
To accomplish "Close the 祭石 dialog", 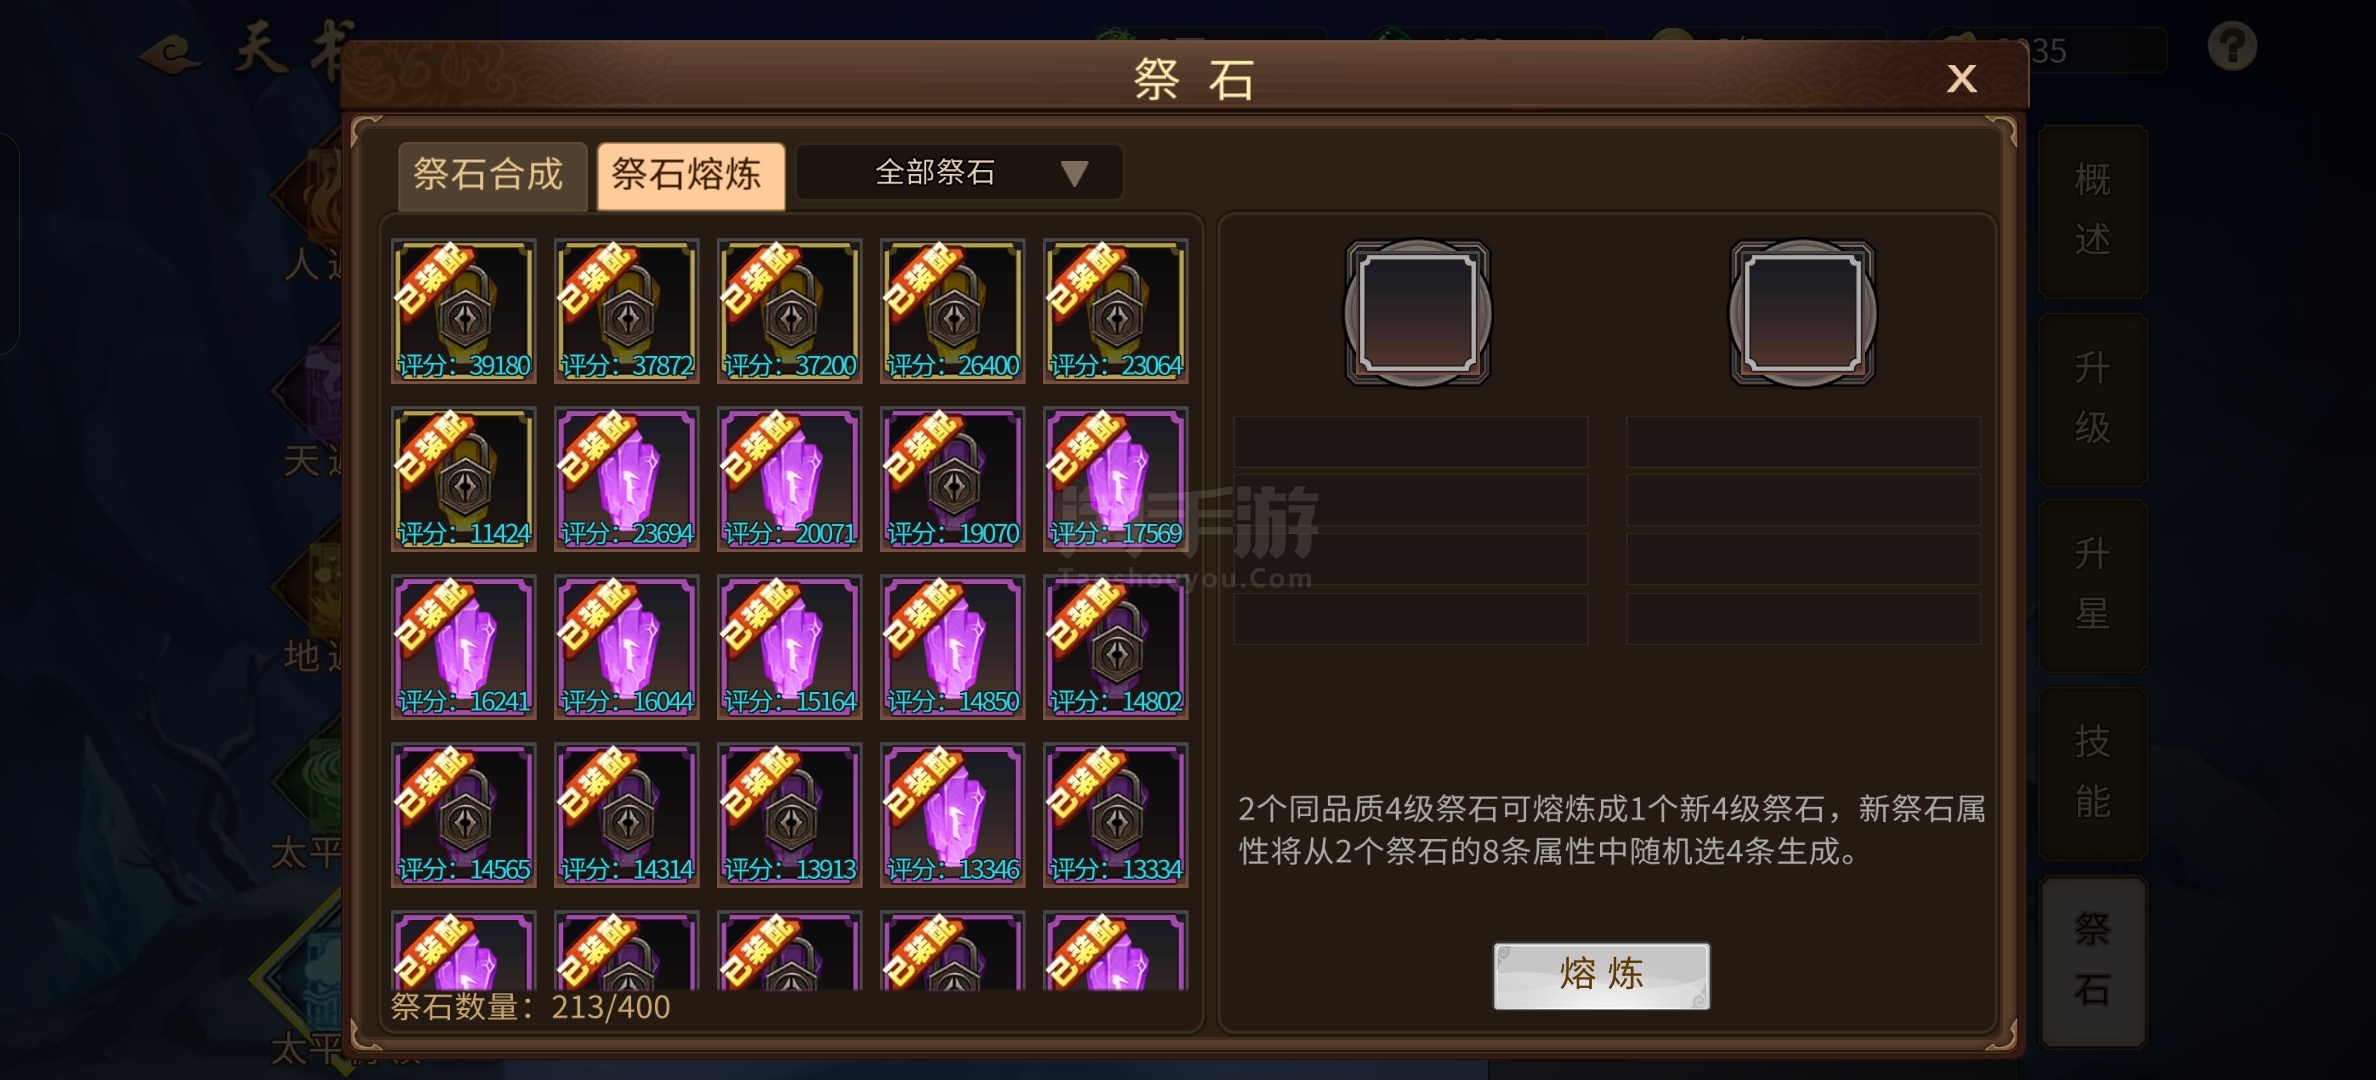I will click(1961, 78).
